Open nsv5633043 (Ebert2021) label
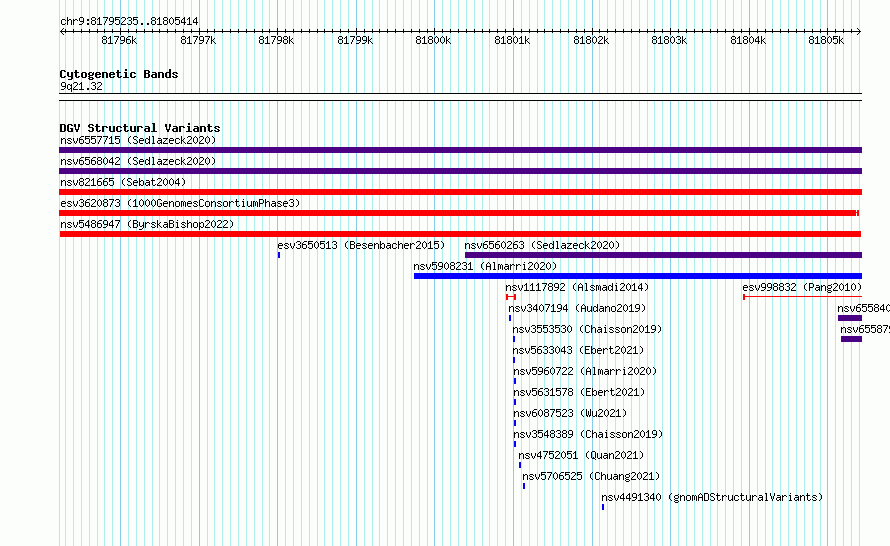Screen dimensions: 890x546 578,350
